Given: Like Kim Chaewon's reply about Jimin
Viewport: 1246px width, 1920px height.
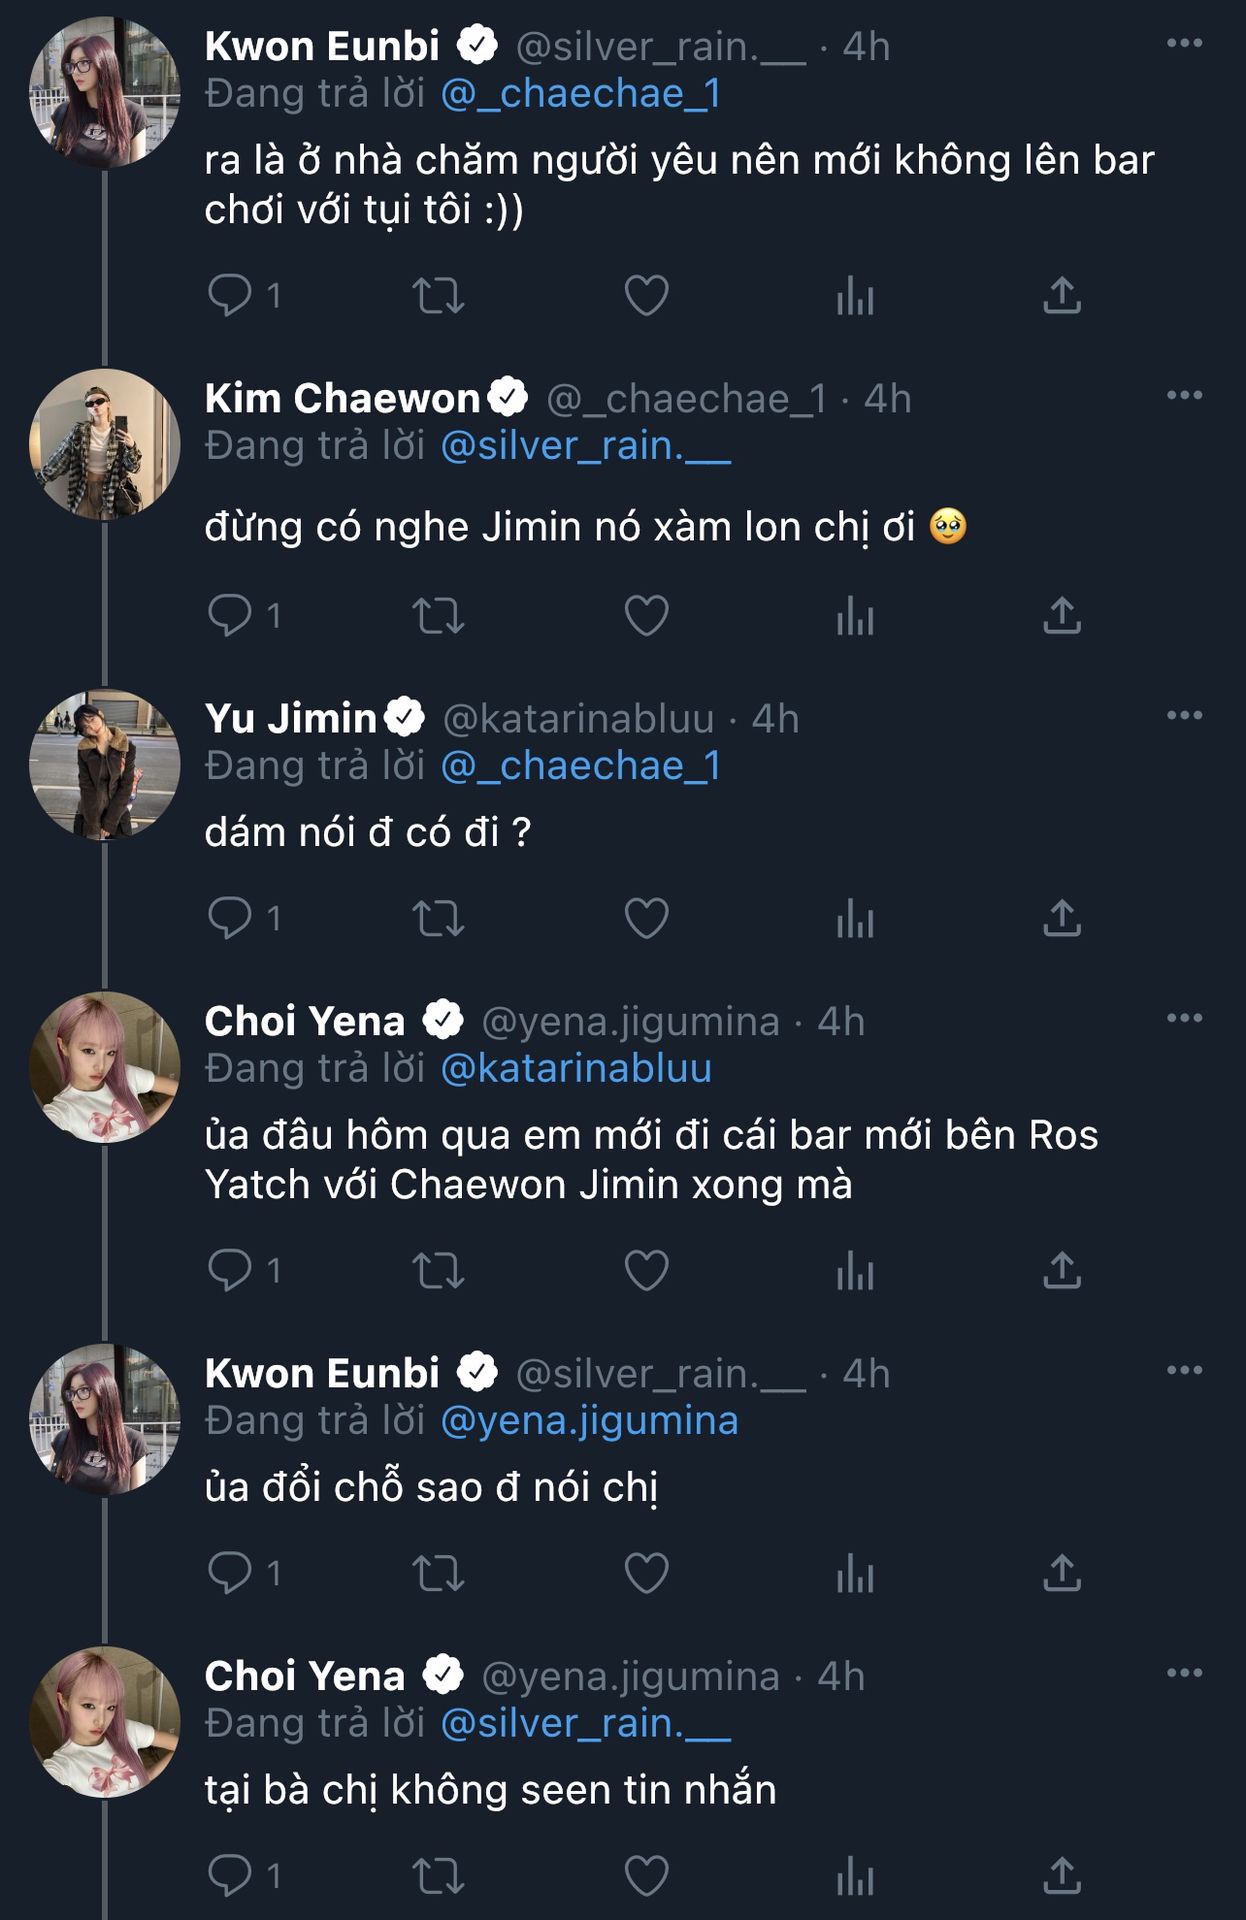Looking at the screenshot, I should tap(646, 615).
